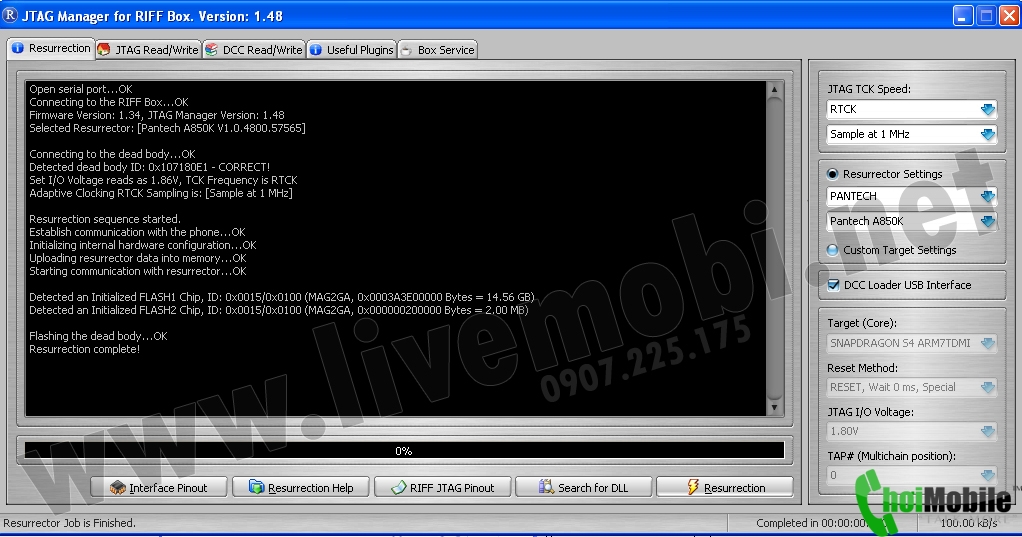Click the 'Resurrector Job is Finished.' status text
This screenshot has height=537, width=1022.
pyautogui.click(x=70, y=523)
